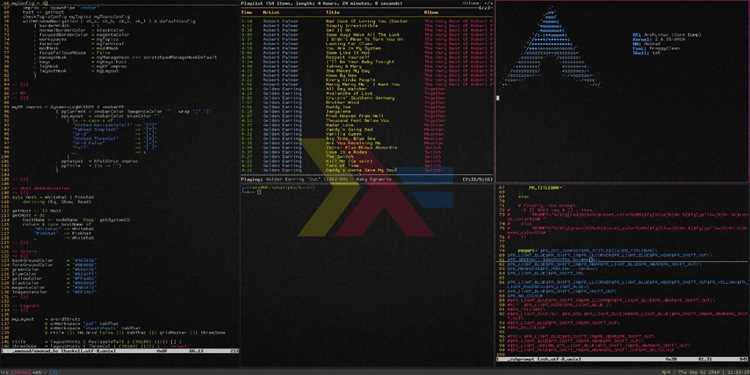Click the cursor in the Arch logo terminal
The width and height of the screenshot is (750, 375).
point(498,98)
